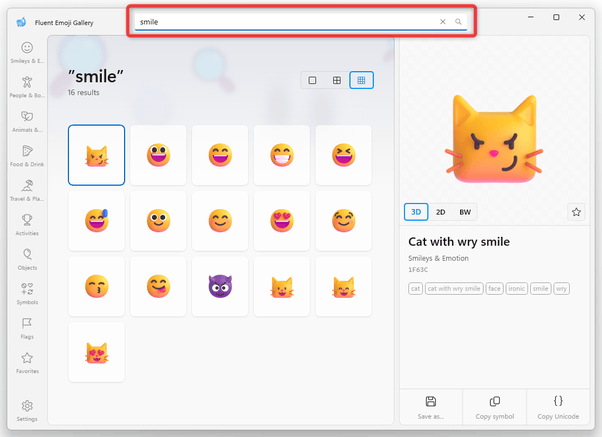Click the search magnifier icon
The image size is (602, 437).
tap(458, 22)
